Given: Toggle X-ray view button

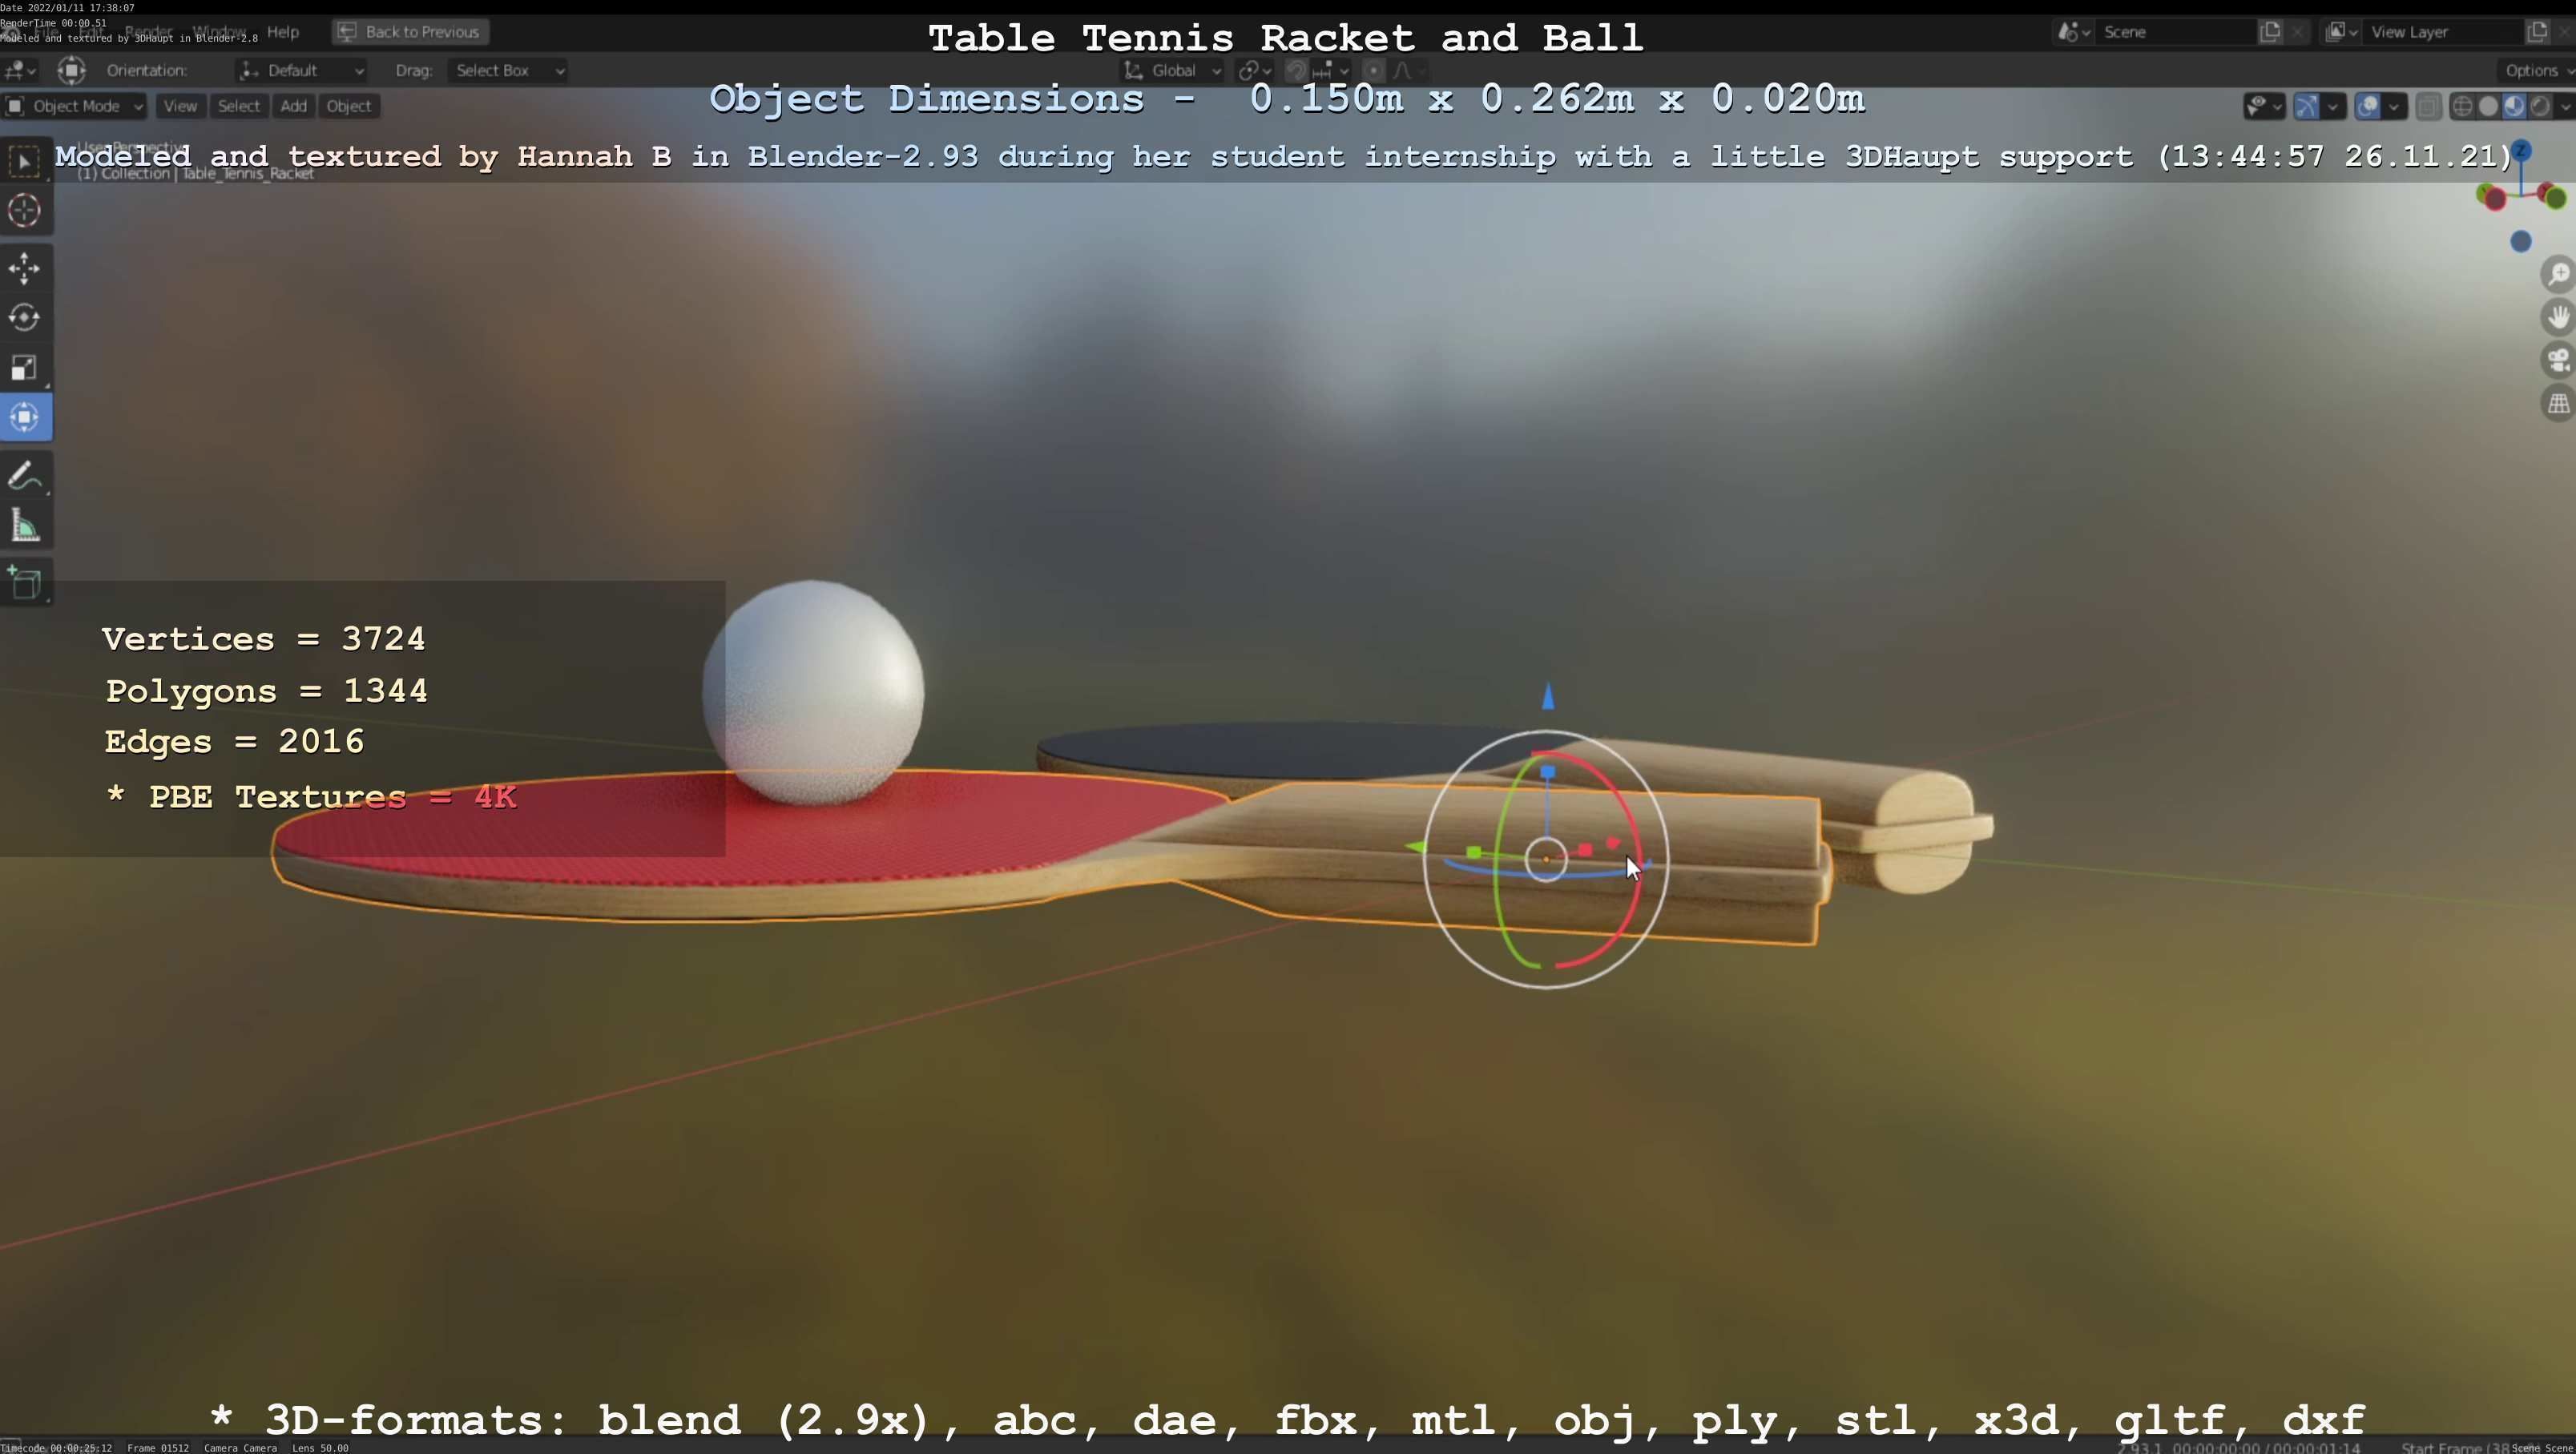Looking at the screenshot, I should [x=2428, y=106].
